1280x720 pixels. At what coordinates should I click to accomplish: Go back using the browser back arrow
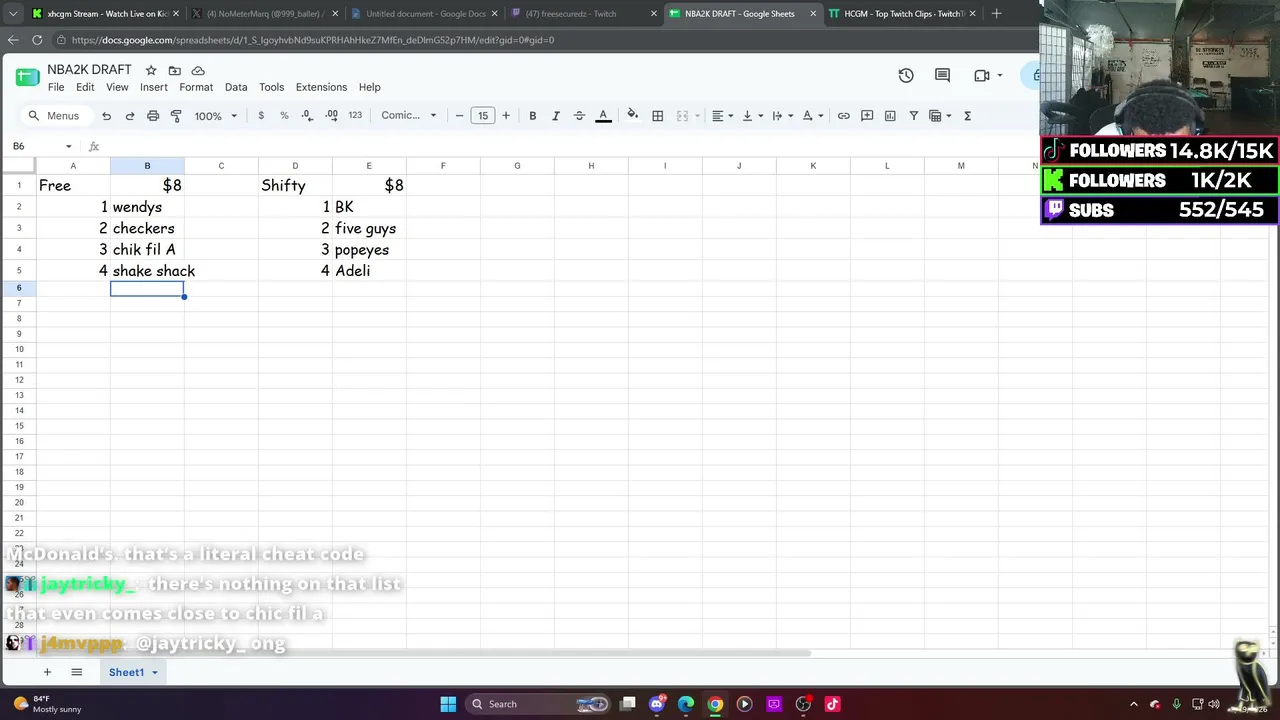pos(13,40)
